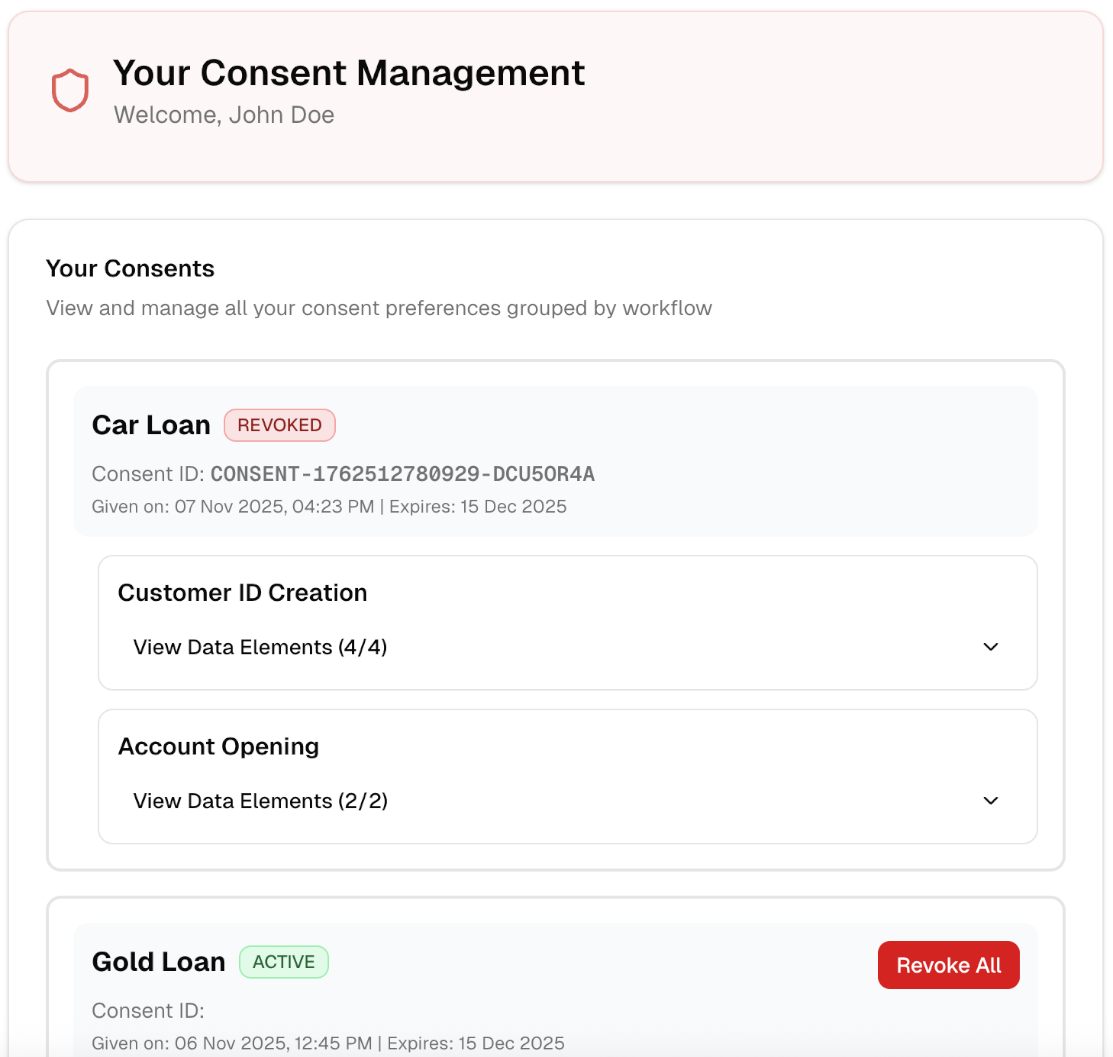Select the chevron beside Account Opening elements
1113x1057 pixels.
point(990,800)
